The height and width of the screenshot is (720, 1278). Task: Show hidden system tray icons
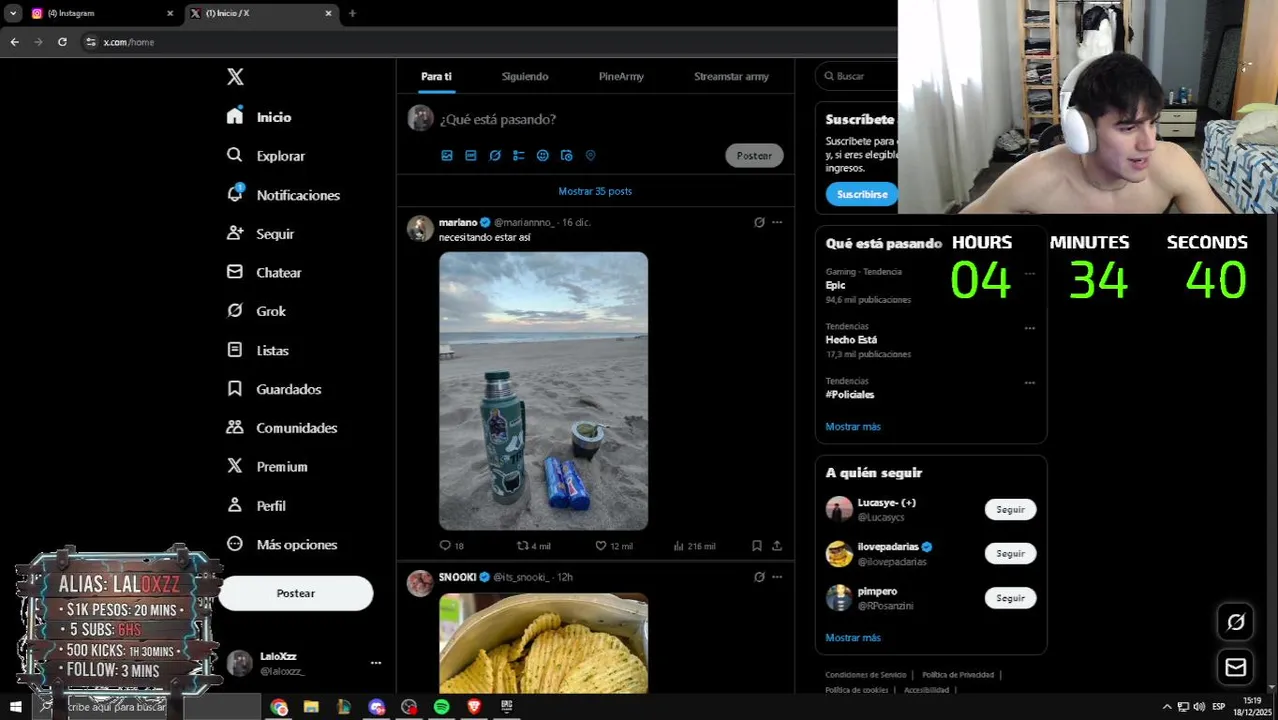click(x=1166, y=707)
